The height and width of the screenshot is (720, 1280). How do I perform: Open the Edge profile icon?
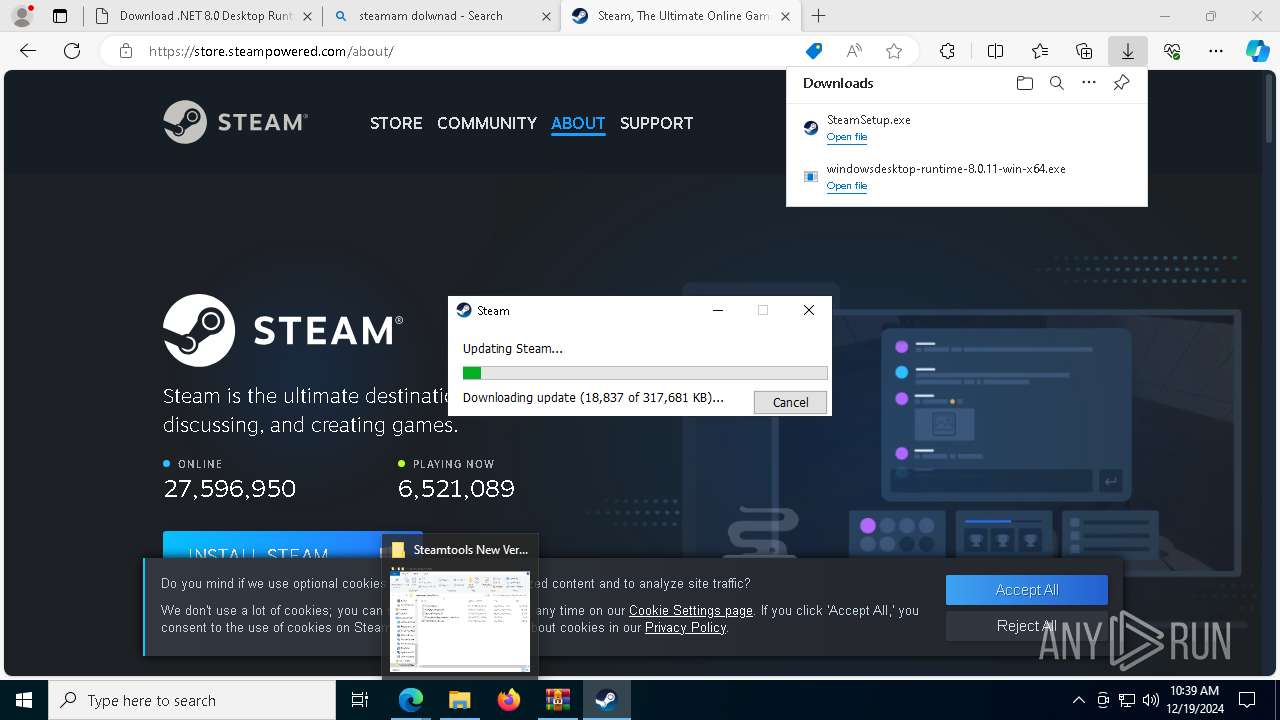point(21,16)
